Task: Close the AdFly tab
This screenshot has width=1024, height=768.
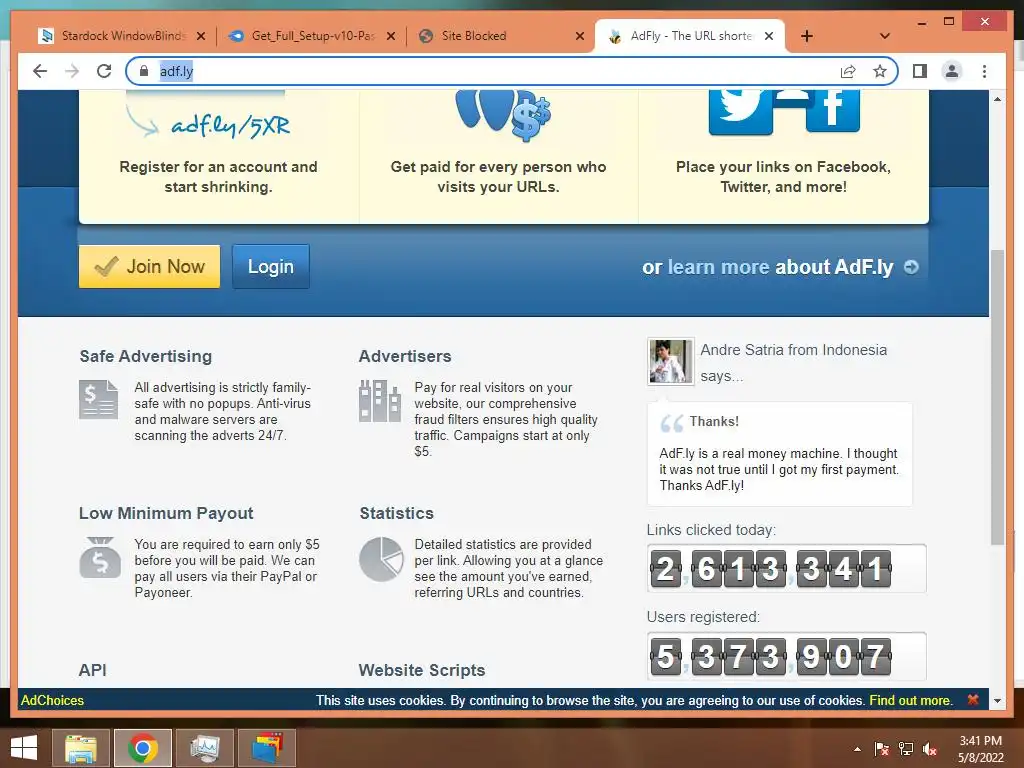Action: pyautogui.click(x=769, y=36)
